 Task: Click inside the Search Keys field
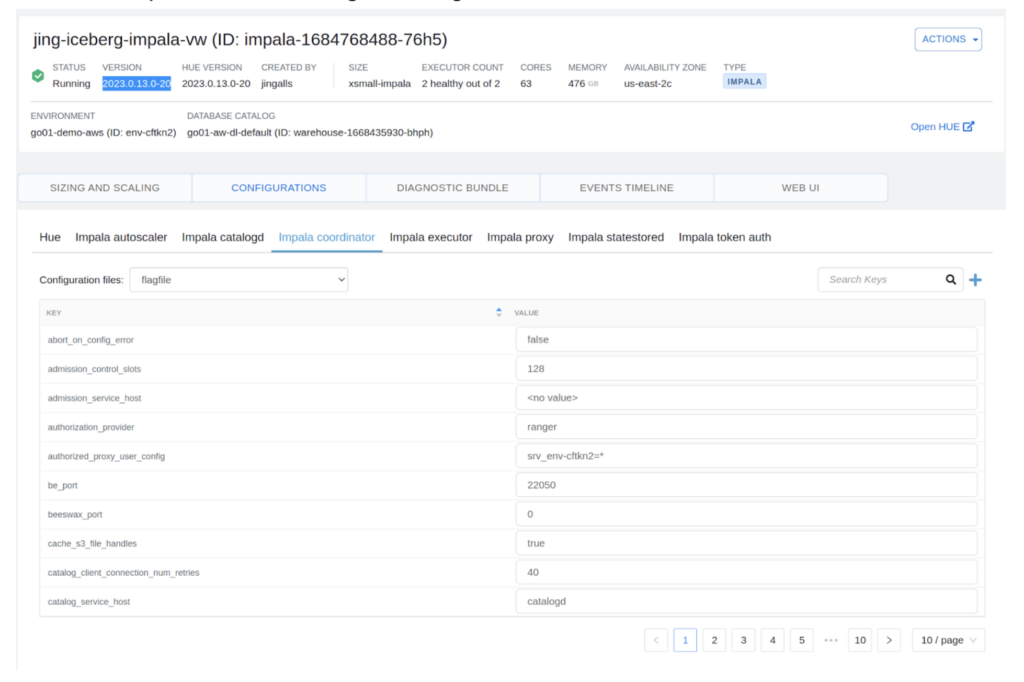pyautogui.click(x=880, y=279)
